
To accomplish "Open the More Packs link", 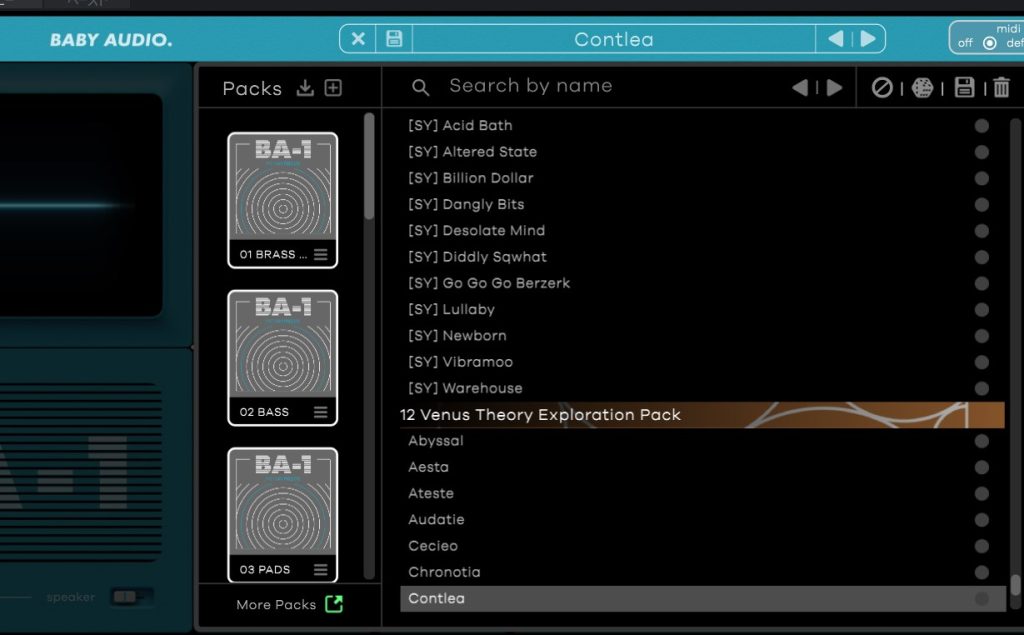I will tap(288, 604).
